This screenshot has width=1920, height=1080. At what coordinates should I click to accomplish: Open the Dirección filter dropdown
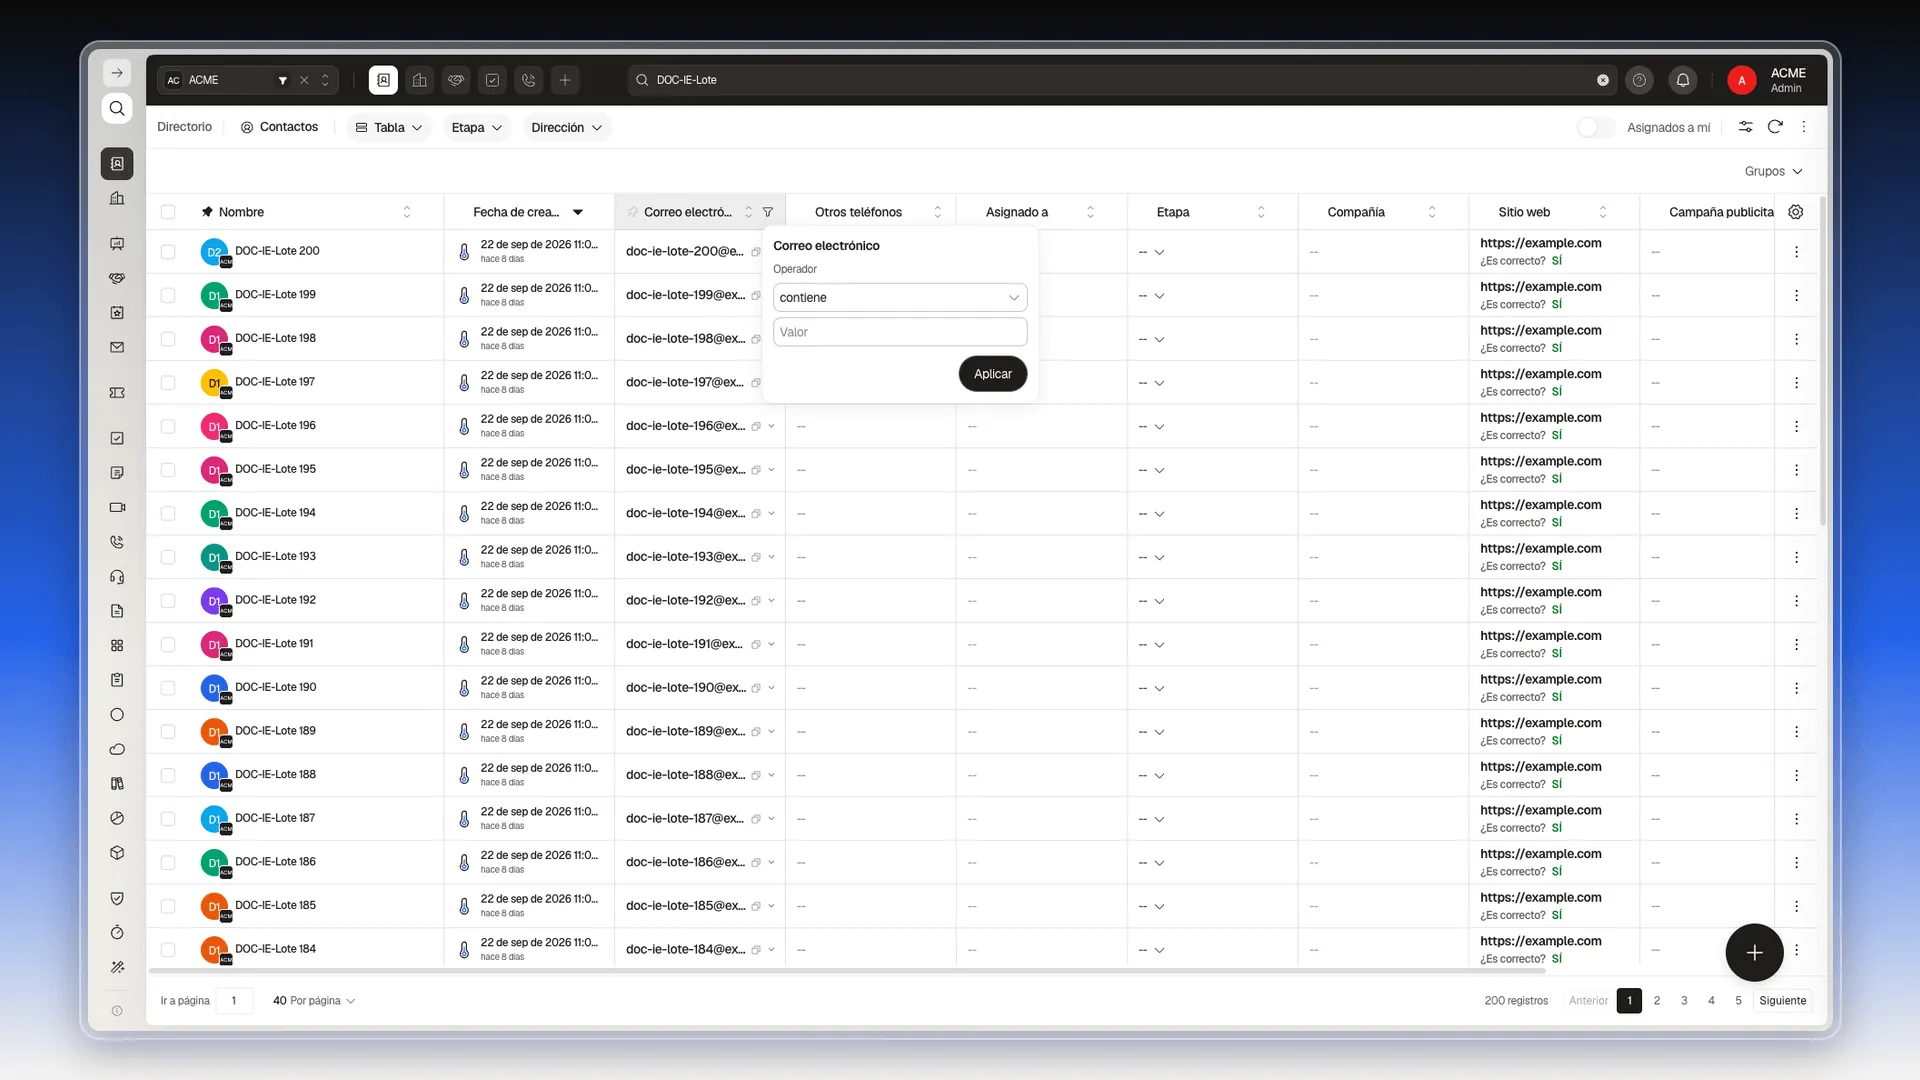[566, 127]
